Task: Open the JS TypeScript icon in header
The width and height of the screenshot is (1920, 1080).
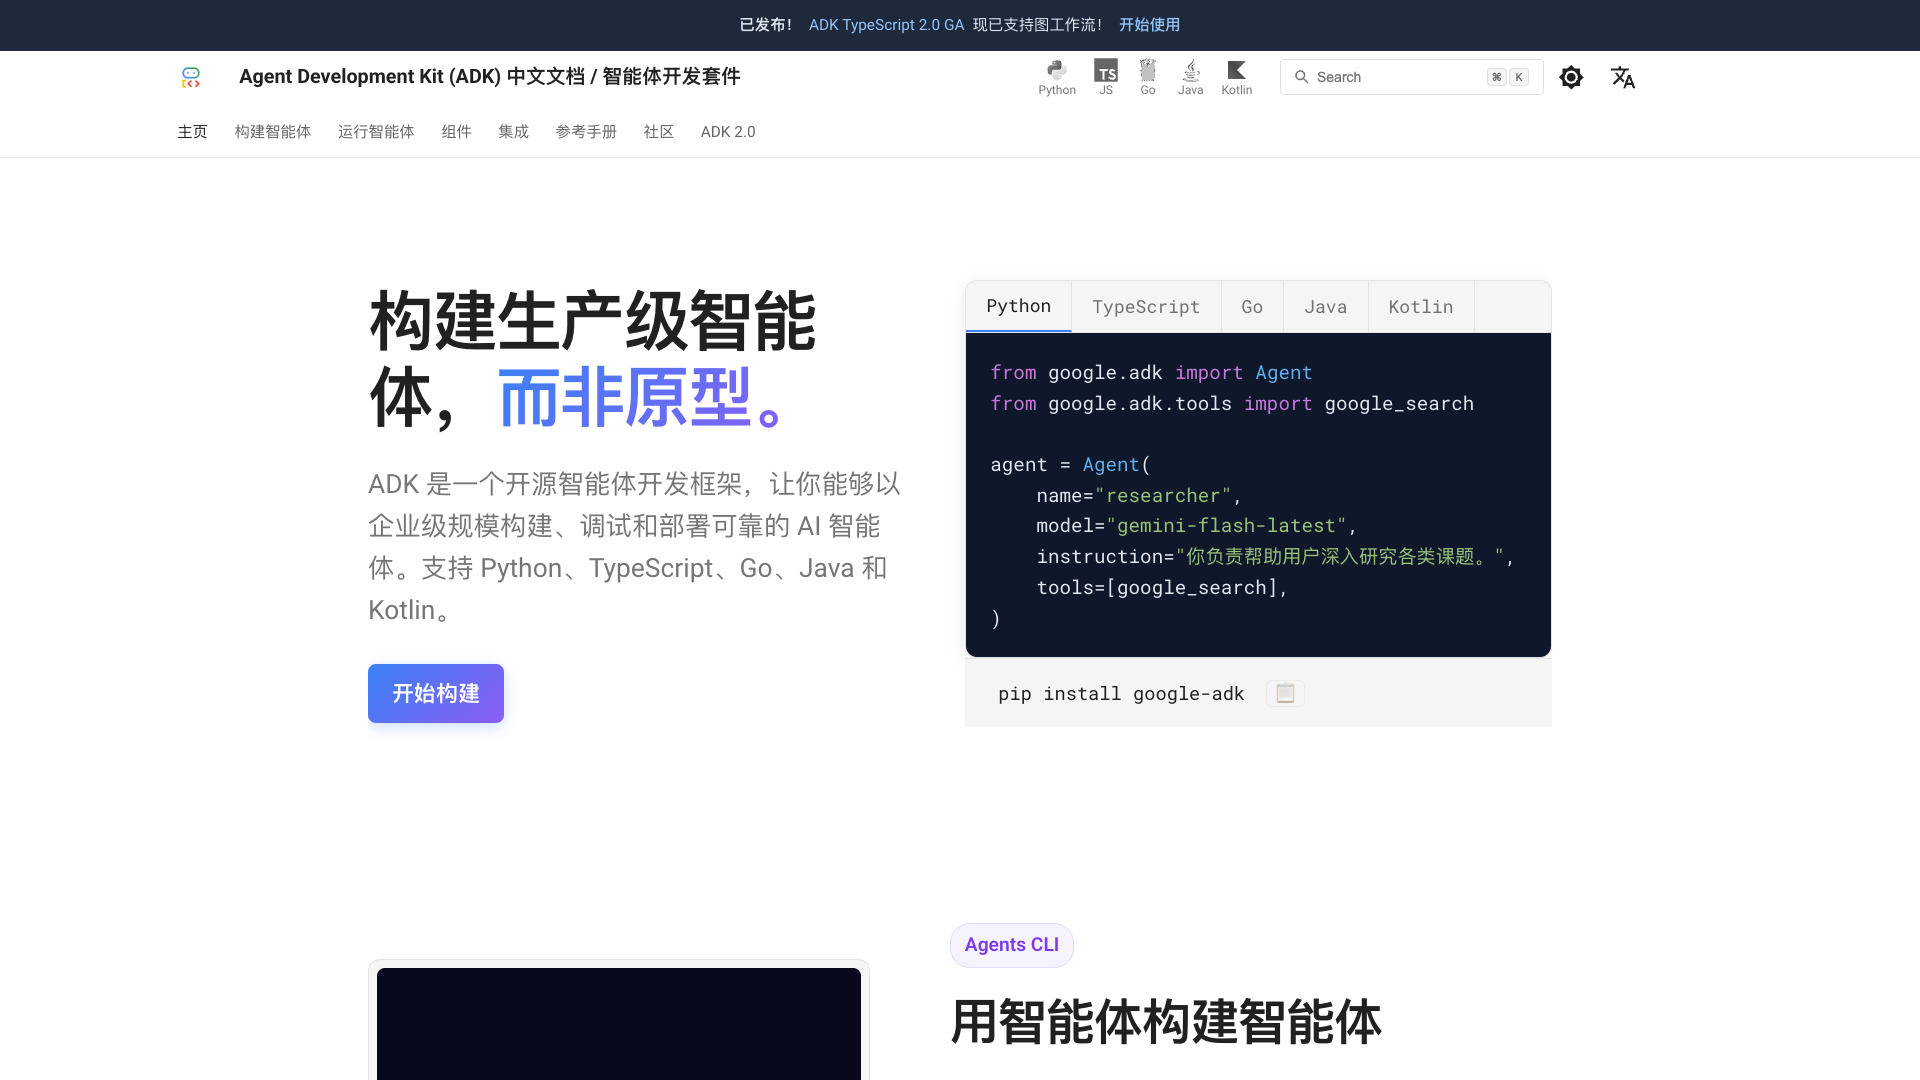Action: 1106,77
